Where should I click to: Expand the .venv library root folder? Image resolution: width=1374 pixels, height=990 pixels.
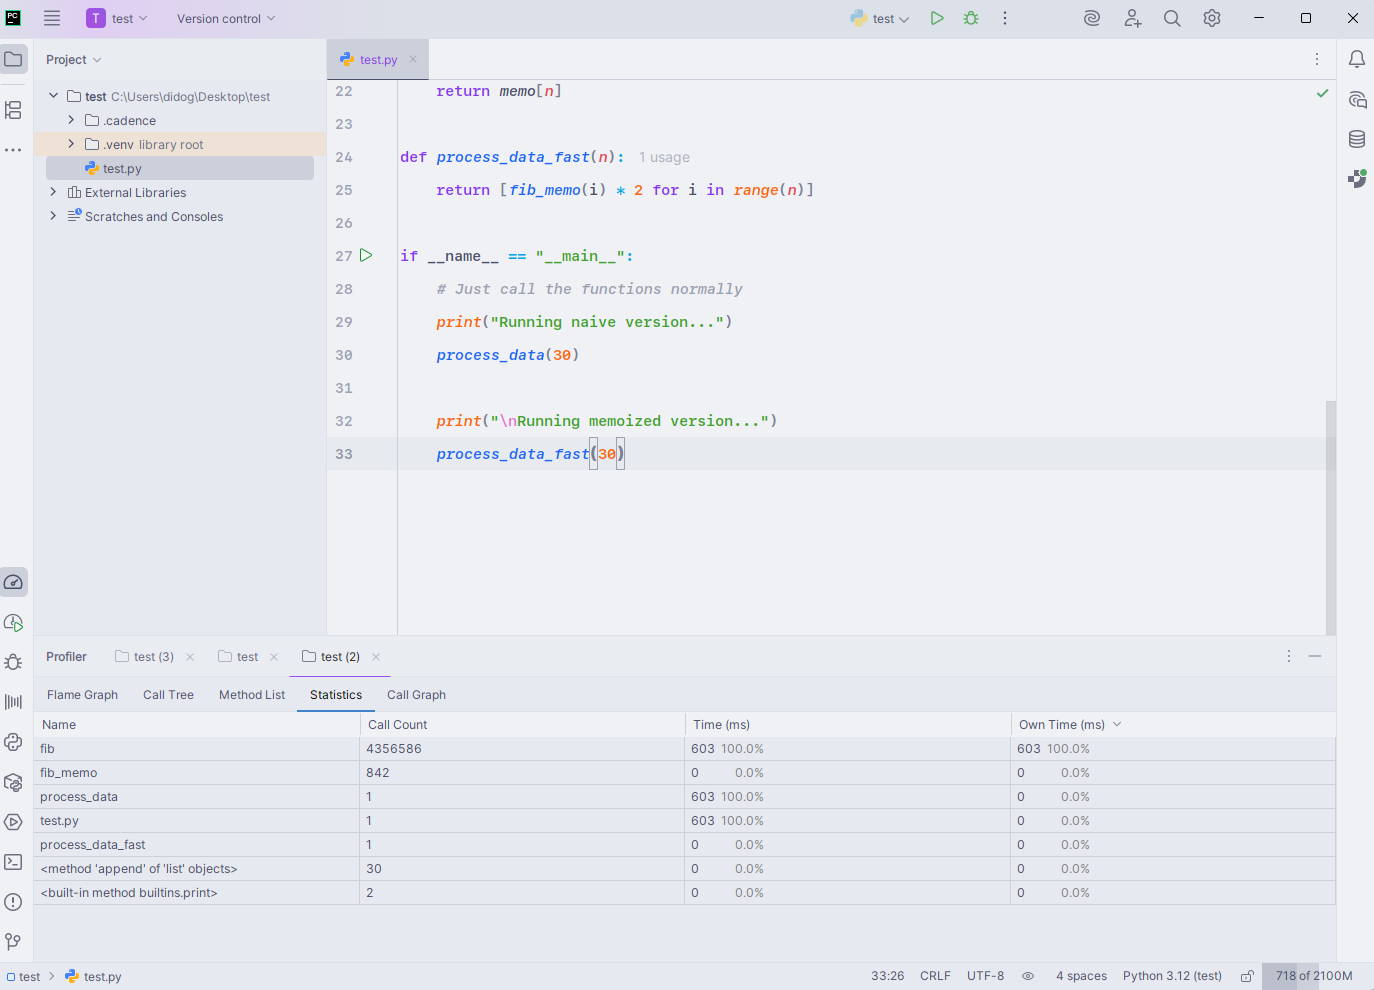(x=71, y=144)
